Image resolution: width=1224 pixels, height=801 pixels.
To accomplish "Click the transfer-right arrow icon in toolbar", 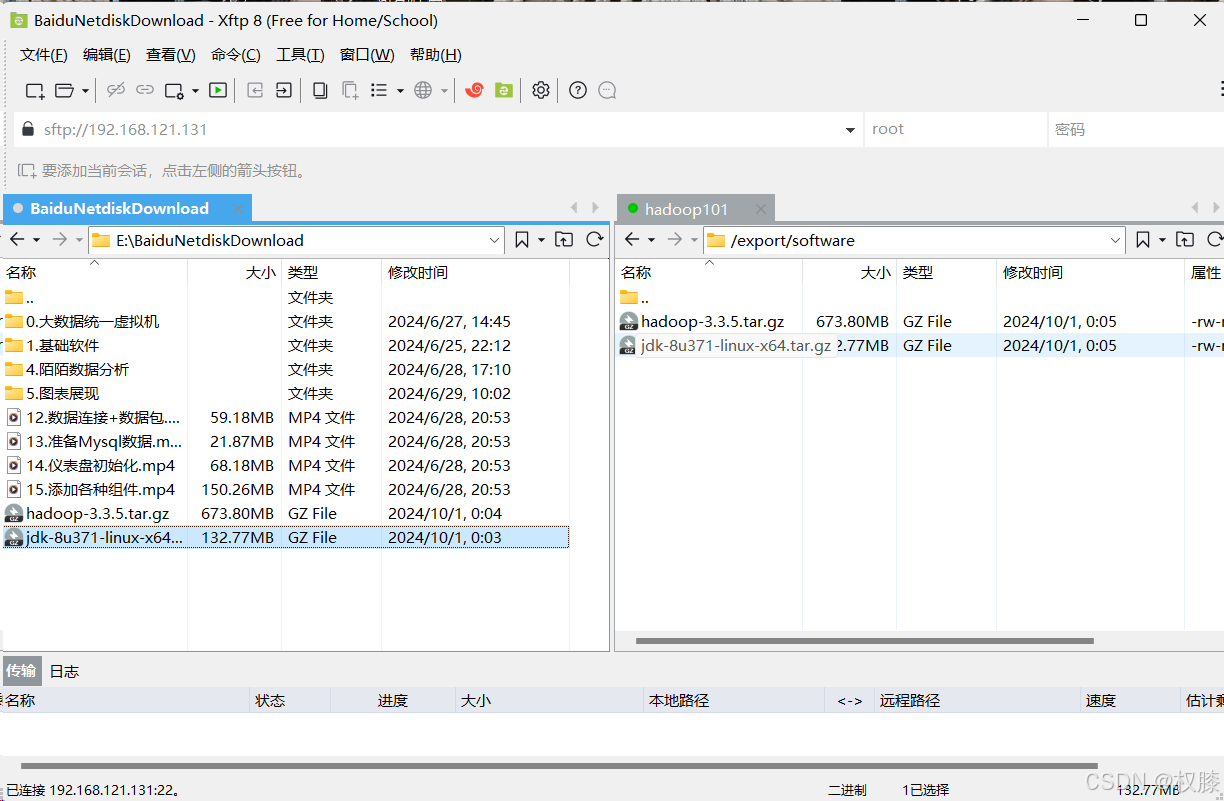I will pos(284,90).
